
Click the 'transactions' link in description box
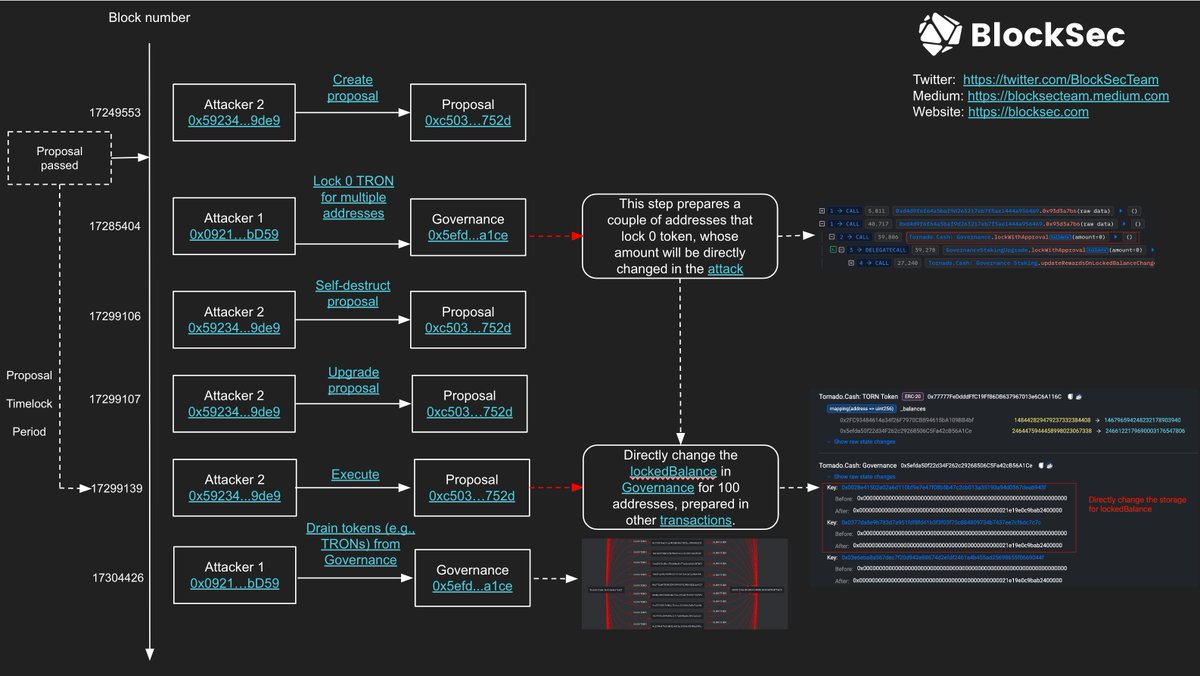click(x=696, y=520)
